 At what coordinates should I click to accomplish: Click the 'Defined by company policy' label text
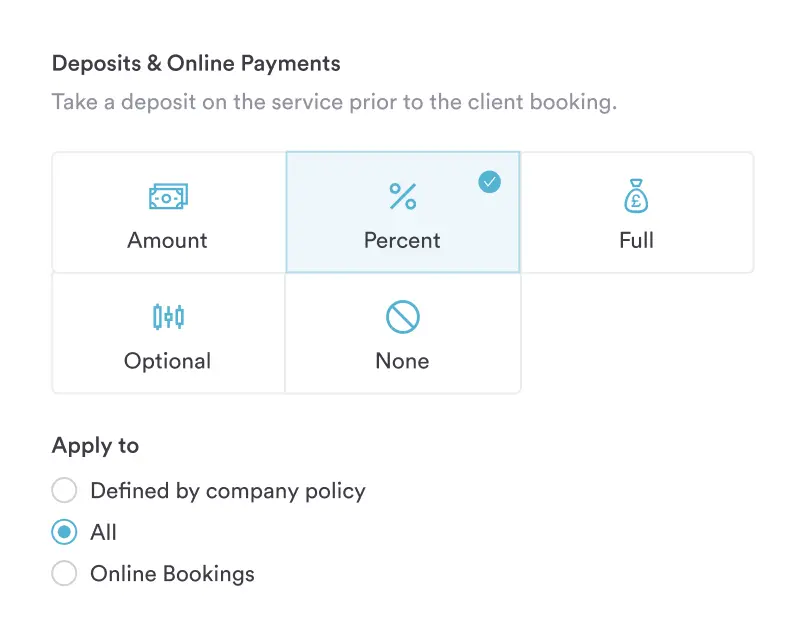click(228, 491)
